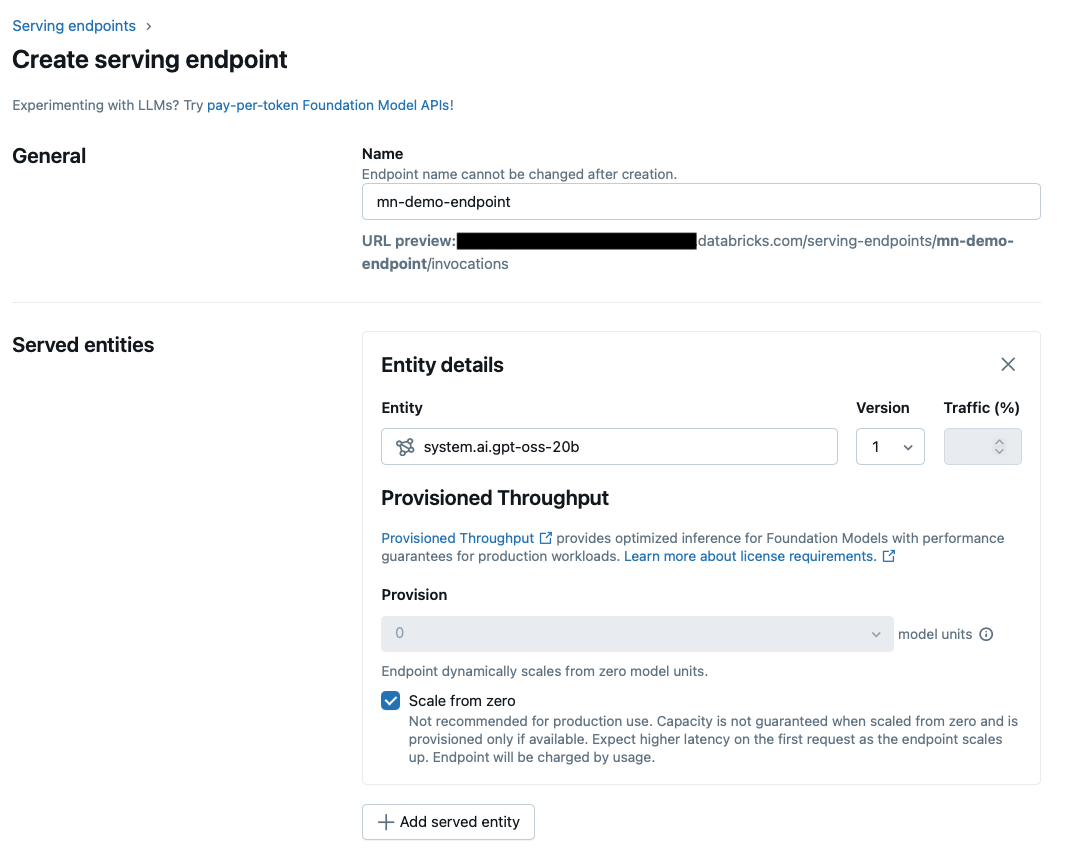This screenshot has width=1065, height=859.
Task: Uncheck the Scale from zero checkbox
Action: coord(391,701)
